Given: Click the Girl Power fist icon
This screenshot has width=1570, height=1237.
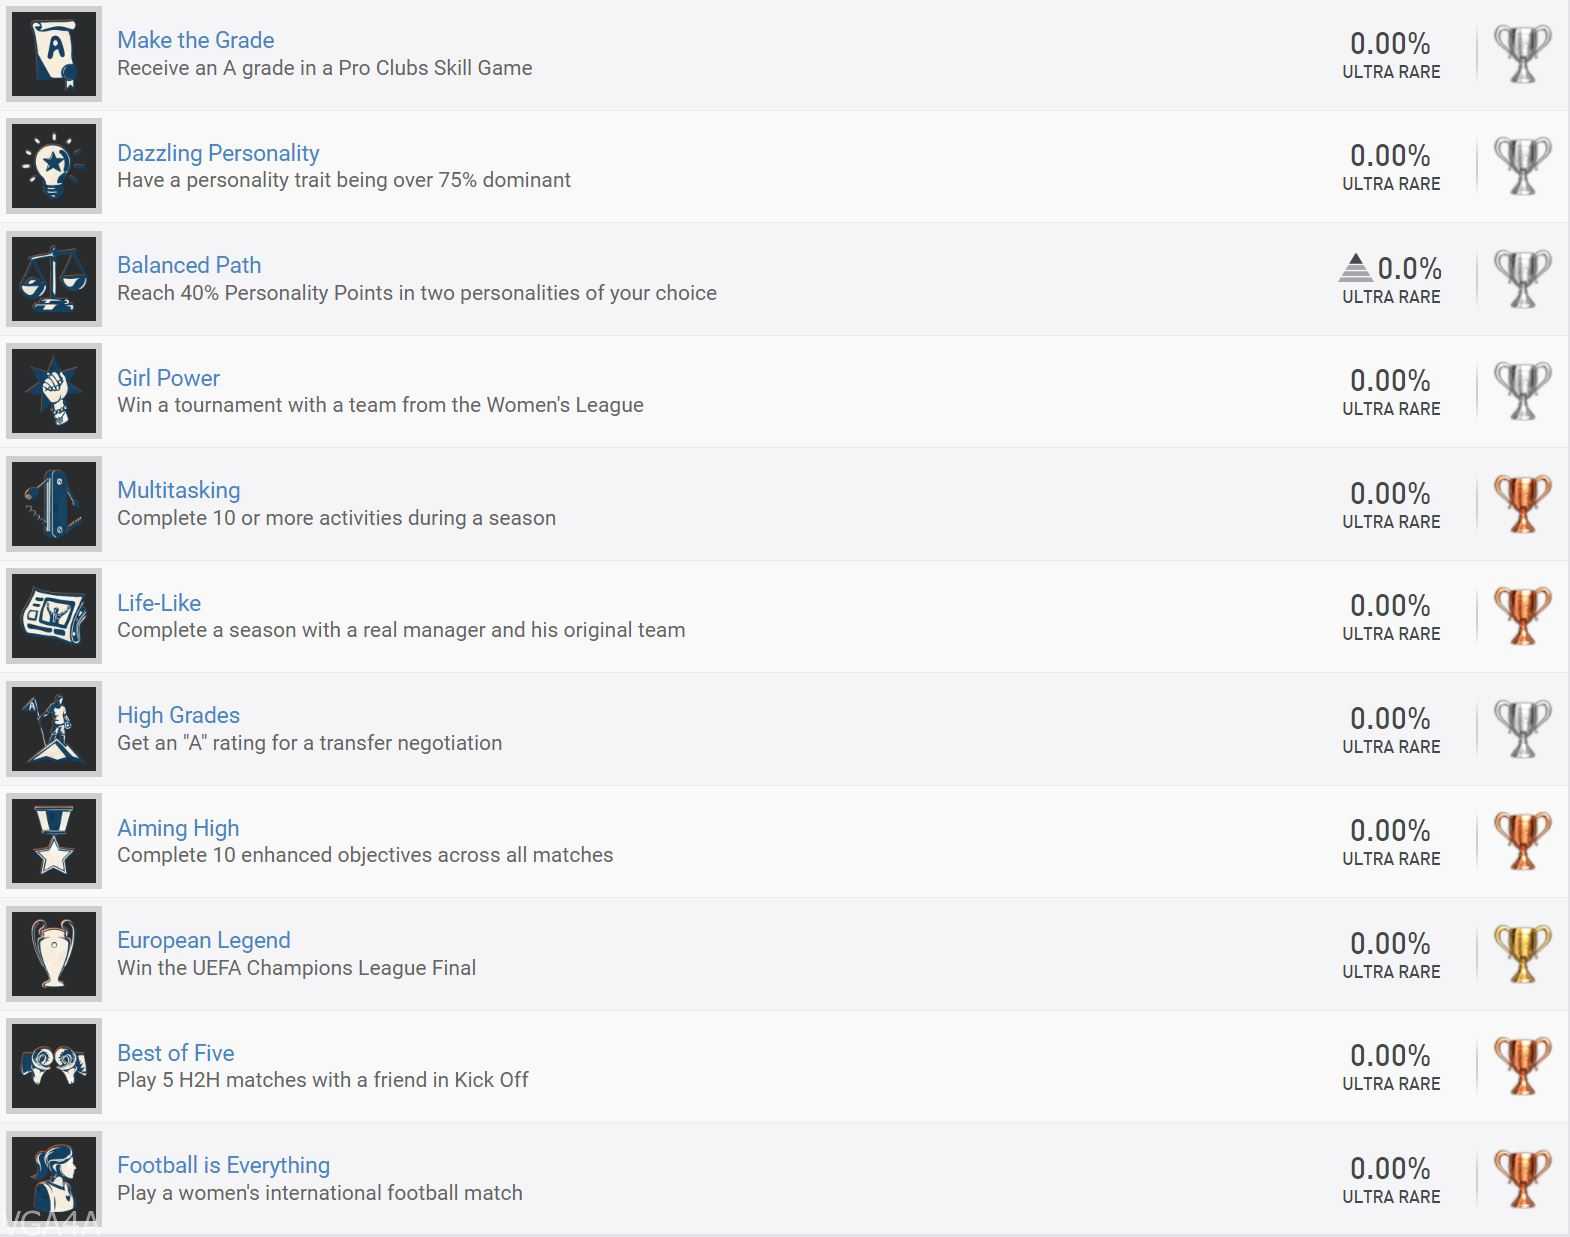Looking at the screenshot, I should click(54, 391).
